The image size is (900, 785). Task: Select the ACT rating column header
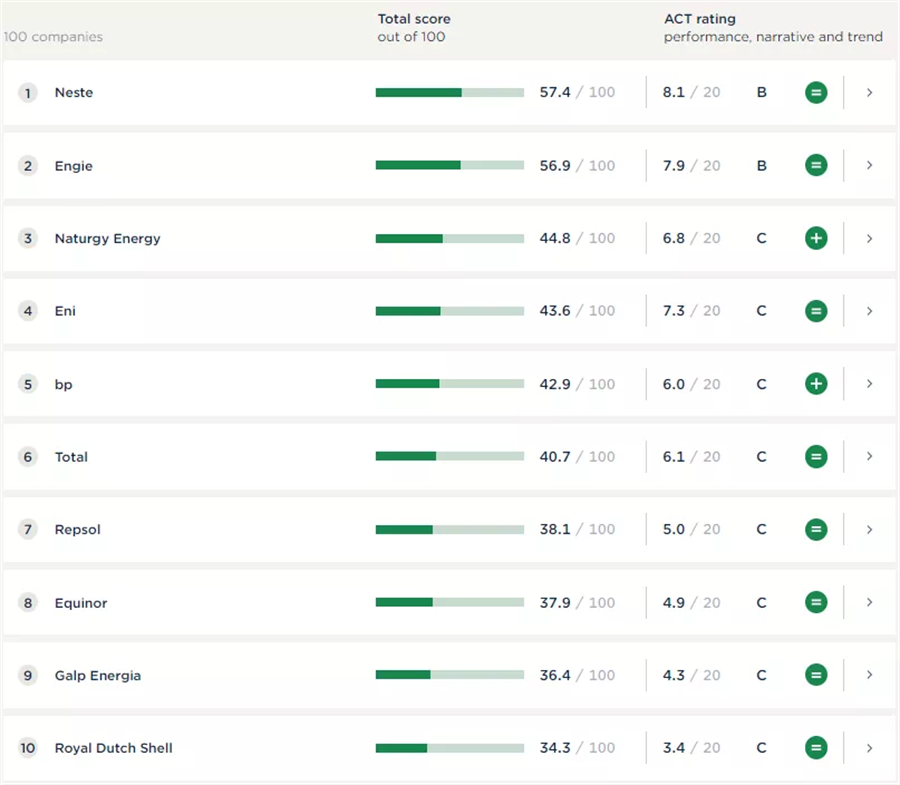click(x=699, y=19)
